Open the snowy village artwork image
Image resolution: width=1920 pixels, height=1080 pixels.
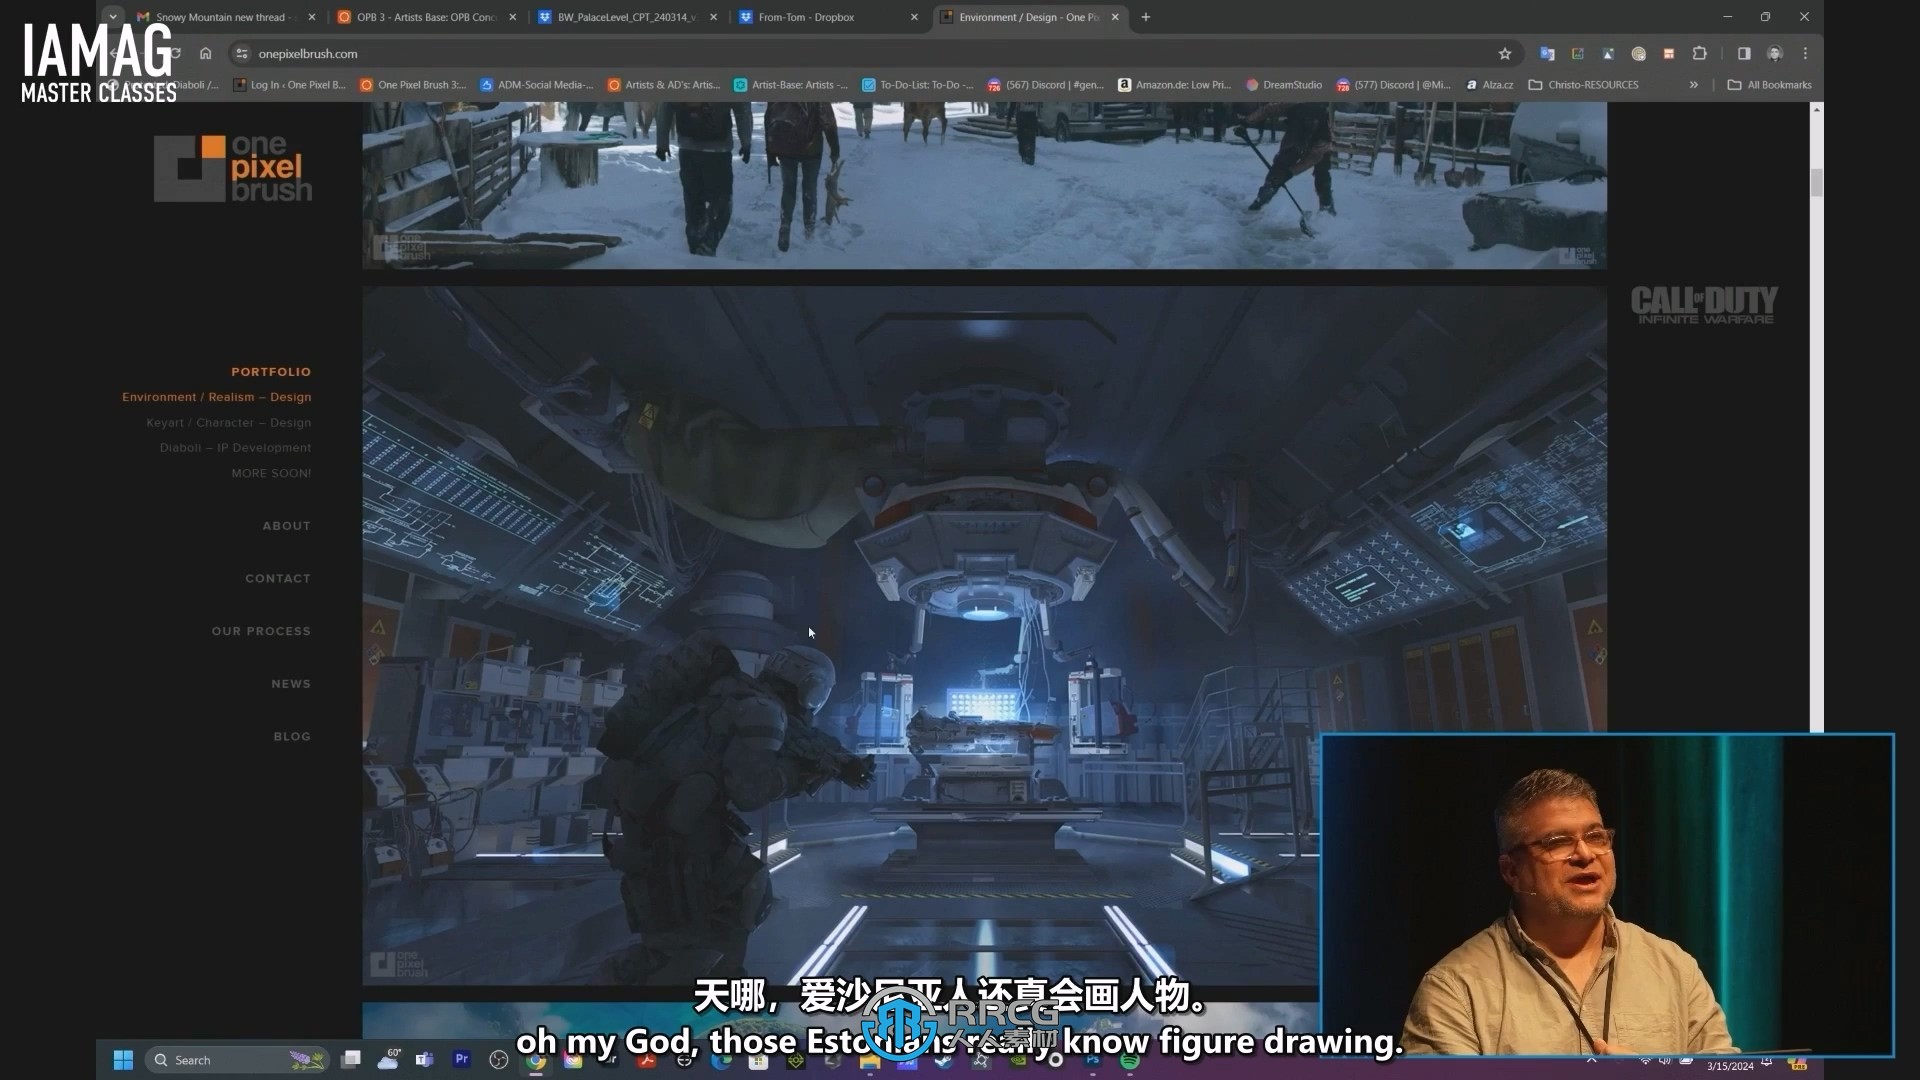tap(984, 185)
